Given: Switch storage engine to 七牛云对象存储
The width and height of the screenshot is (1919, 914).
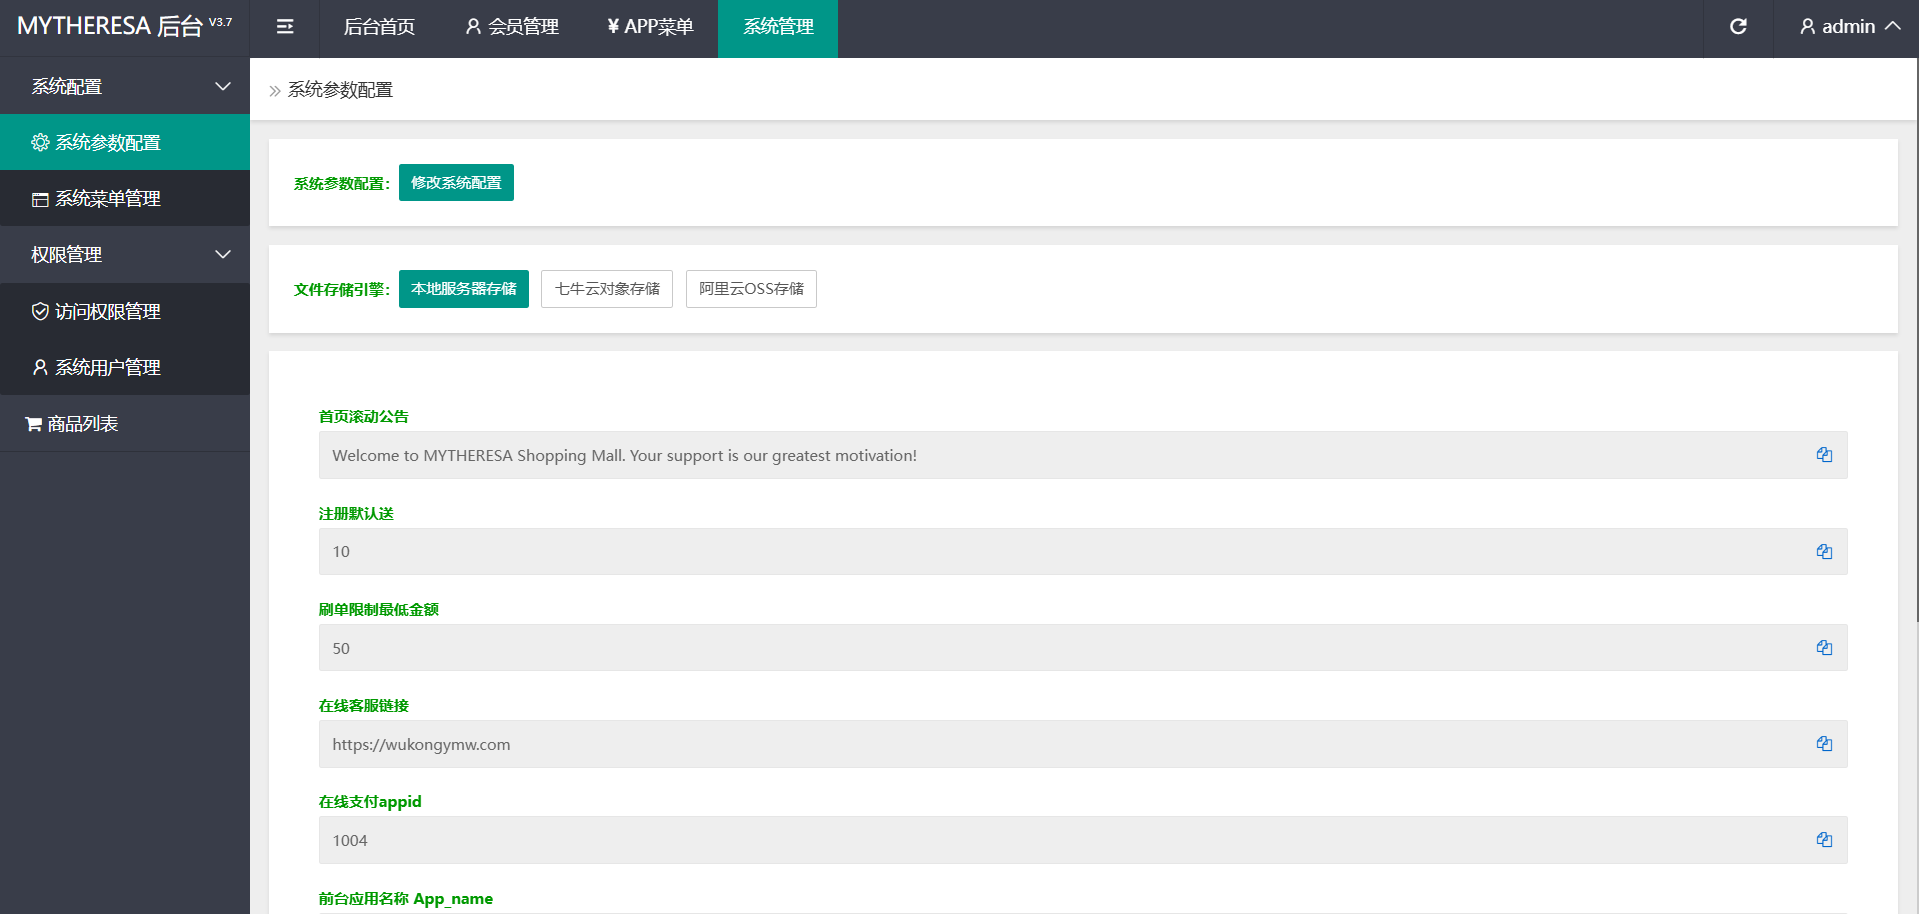Looking at the screenshot, I should click(607, 289).
